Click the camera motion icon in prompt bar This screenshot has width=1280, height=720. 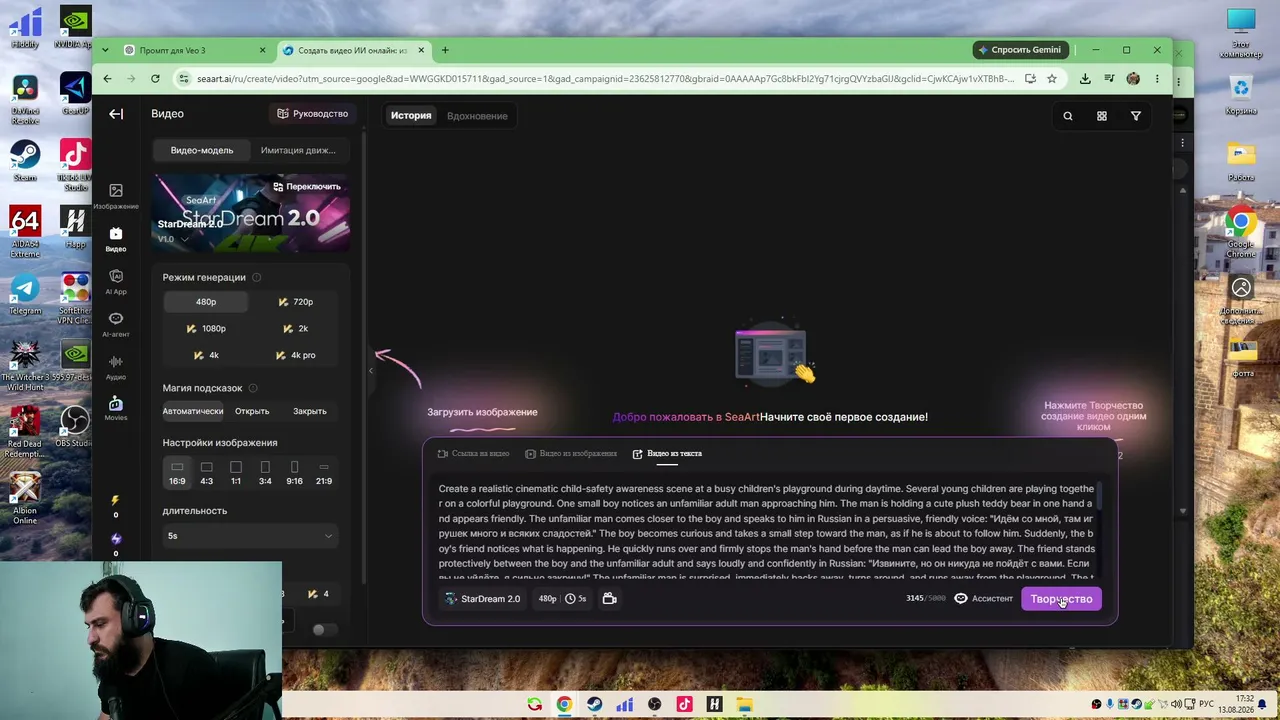[x=610, y=599]
